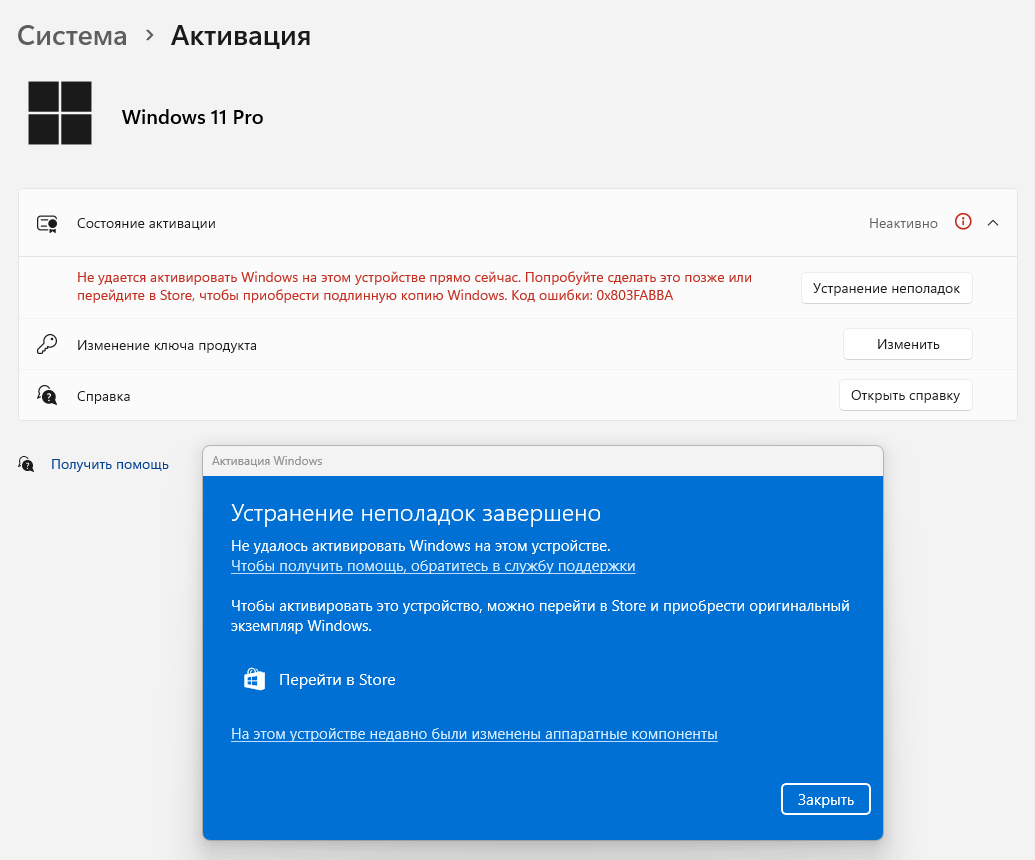Screen dimensions: 1035x860
Task: Click the Windows logo icon
Action: pyautogui.click(x=59, y=113)
